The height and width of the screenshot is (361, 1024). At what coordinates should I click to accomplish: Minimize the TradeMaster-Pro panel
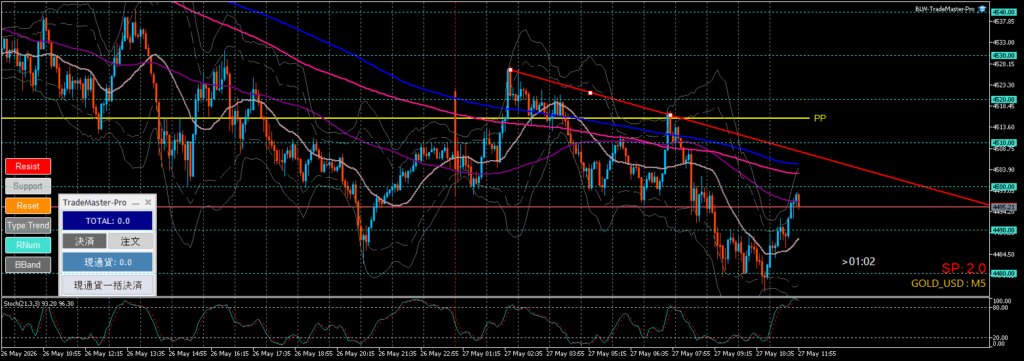pyautogui.click(x=136, y=203)
